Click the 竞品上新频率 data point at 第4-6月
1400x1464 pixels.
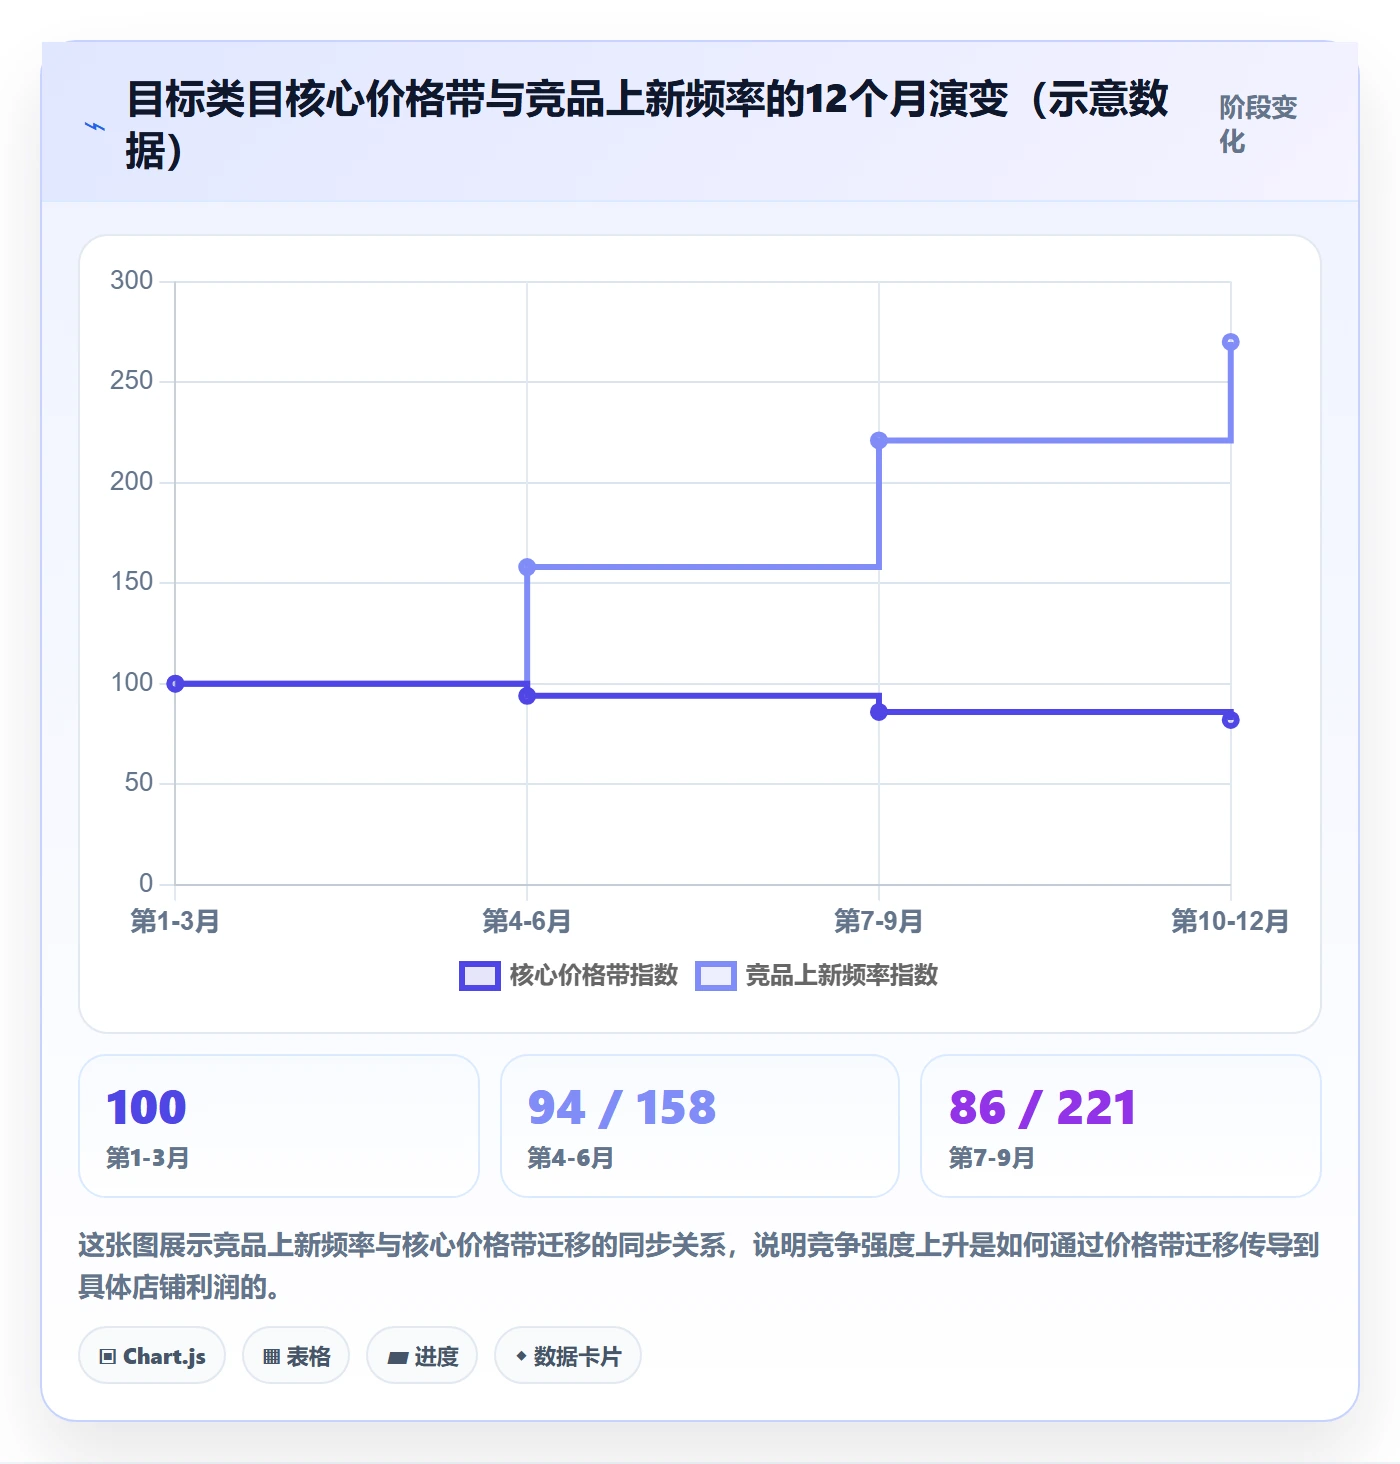527,567
